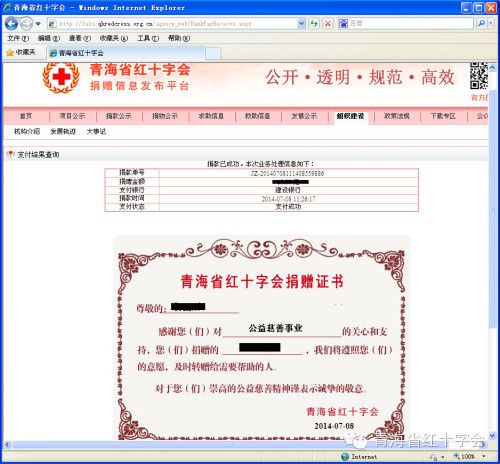Open the recent pages dropdown arrow
500x464 pixels.
click(x=38, y=24)
